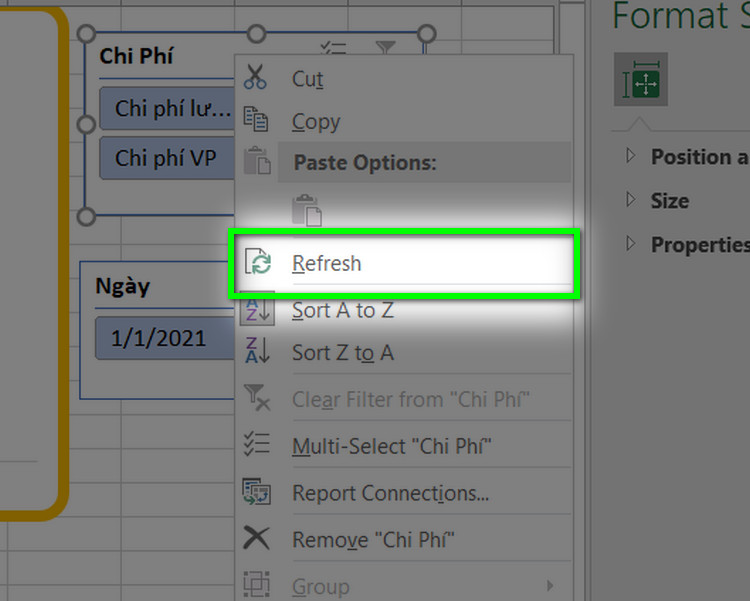The width and height of the screenshot is (750, 601).
Task: Select the 1/1/2021 slicer item
Action: 165,338
